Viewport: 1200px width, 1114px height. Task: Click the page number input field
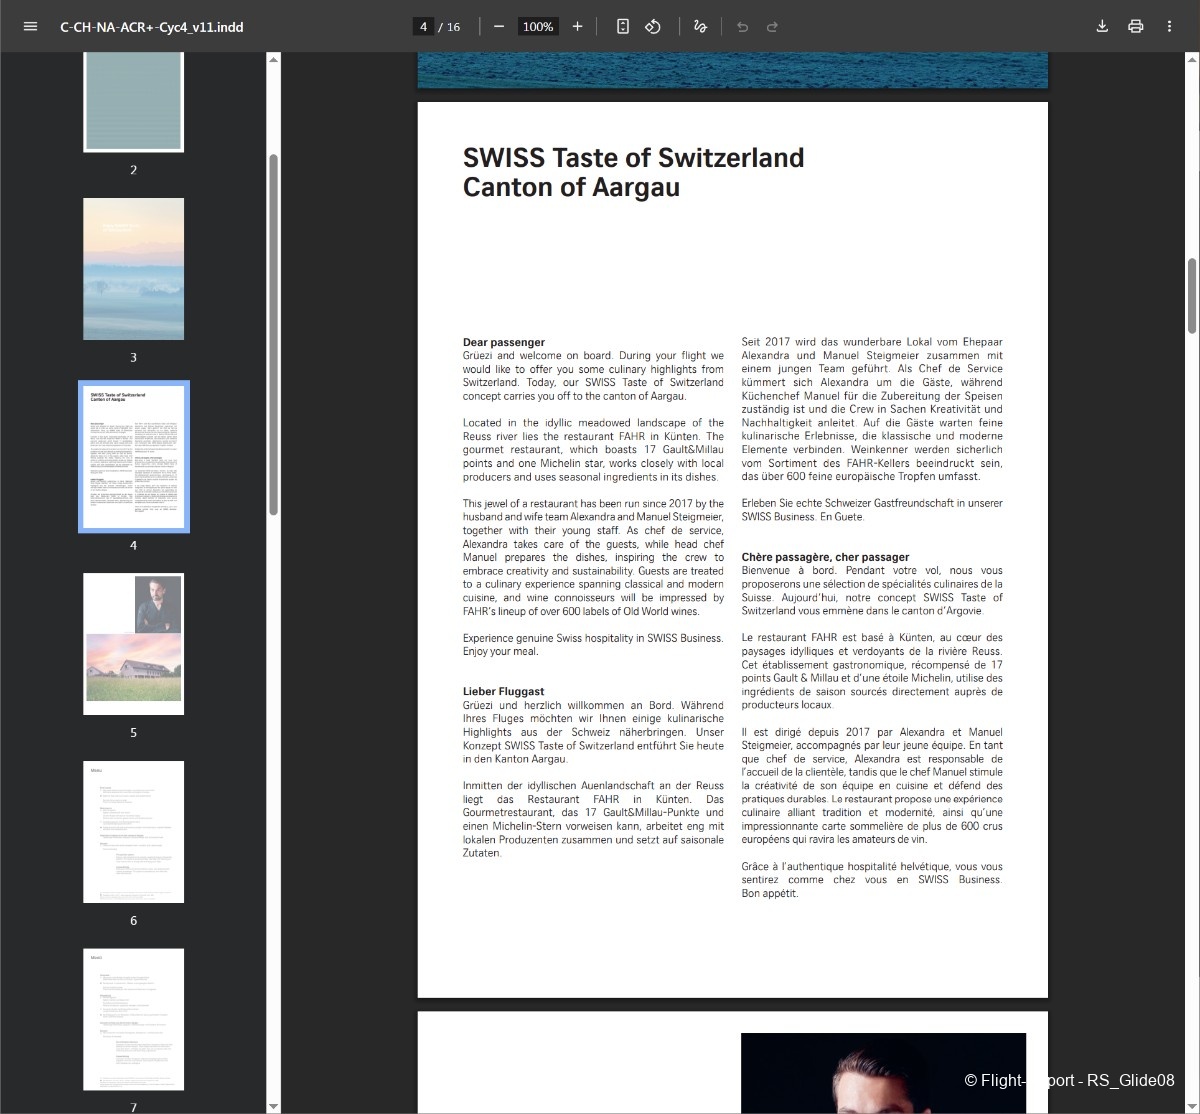coord(424,27)
